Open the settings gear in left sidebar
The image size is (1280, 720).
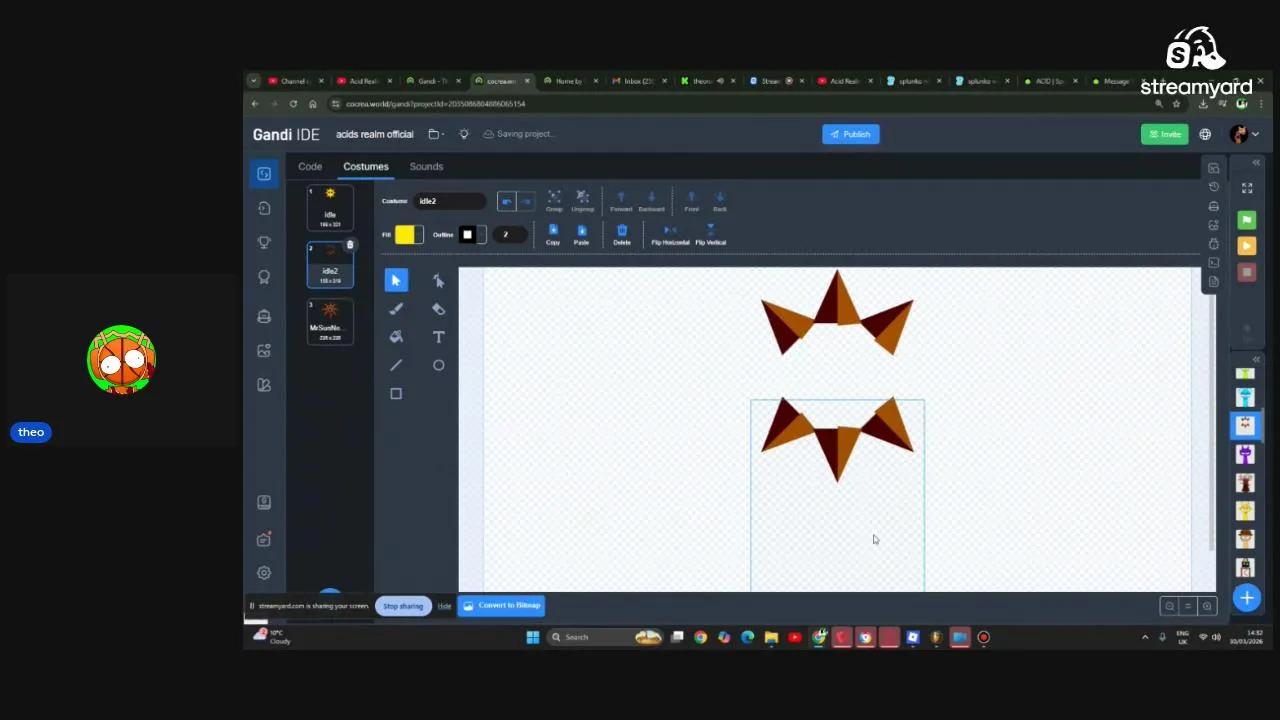[x=264, y=573]
